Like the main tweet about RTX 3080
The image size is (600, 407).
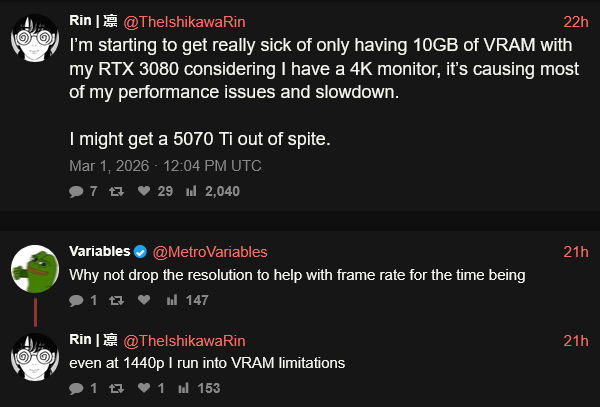[x=145, y=191]
